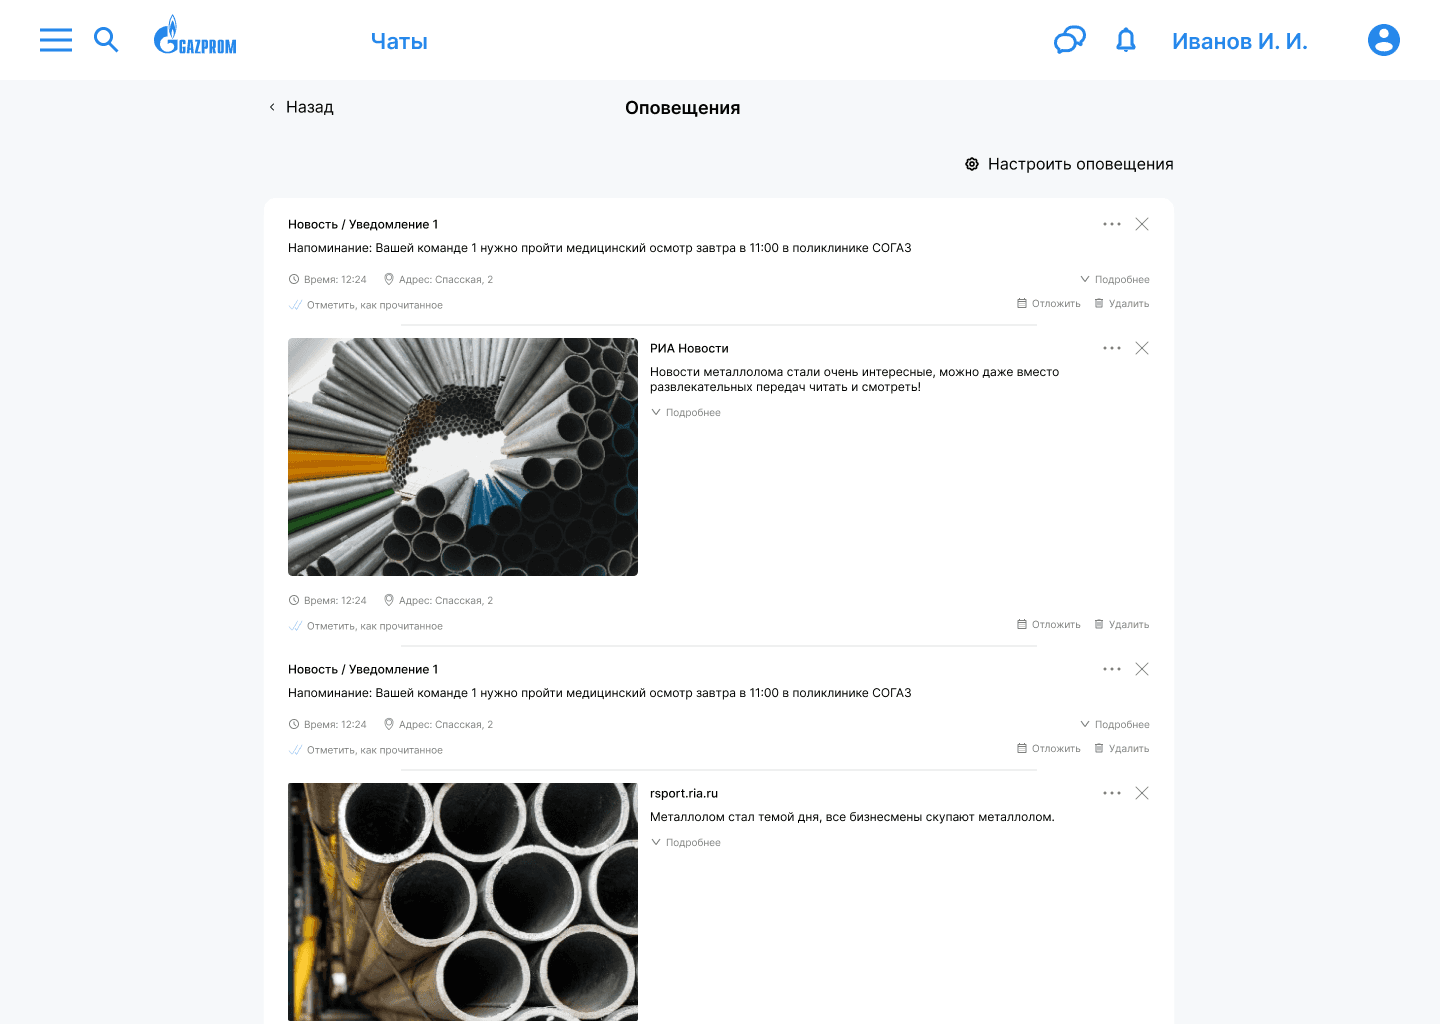
Task: Click the rsport.ria.ru source title
Action: (684, 793)
